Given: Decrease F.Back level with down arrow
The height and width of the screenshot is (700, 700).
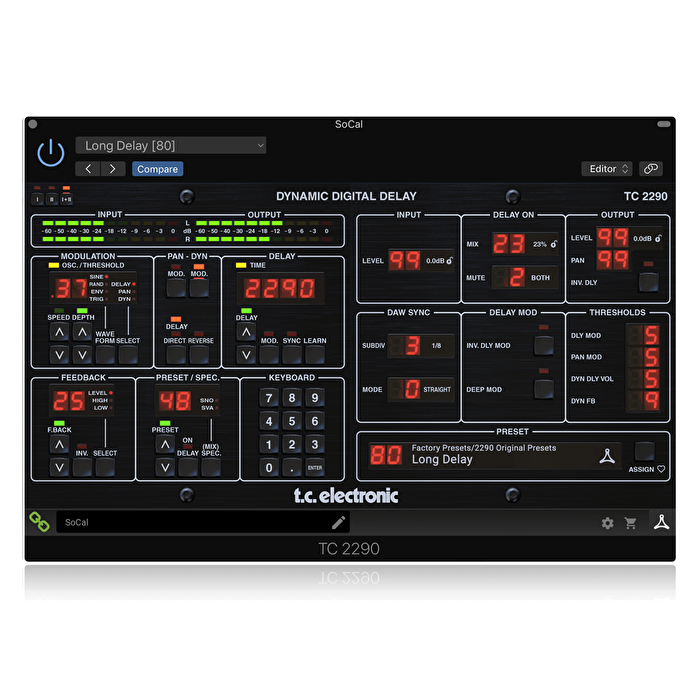Looking at the screenshot, I should [x=59, y=467].
